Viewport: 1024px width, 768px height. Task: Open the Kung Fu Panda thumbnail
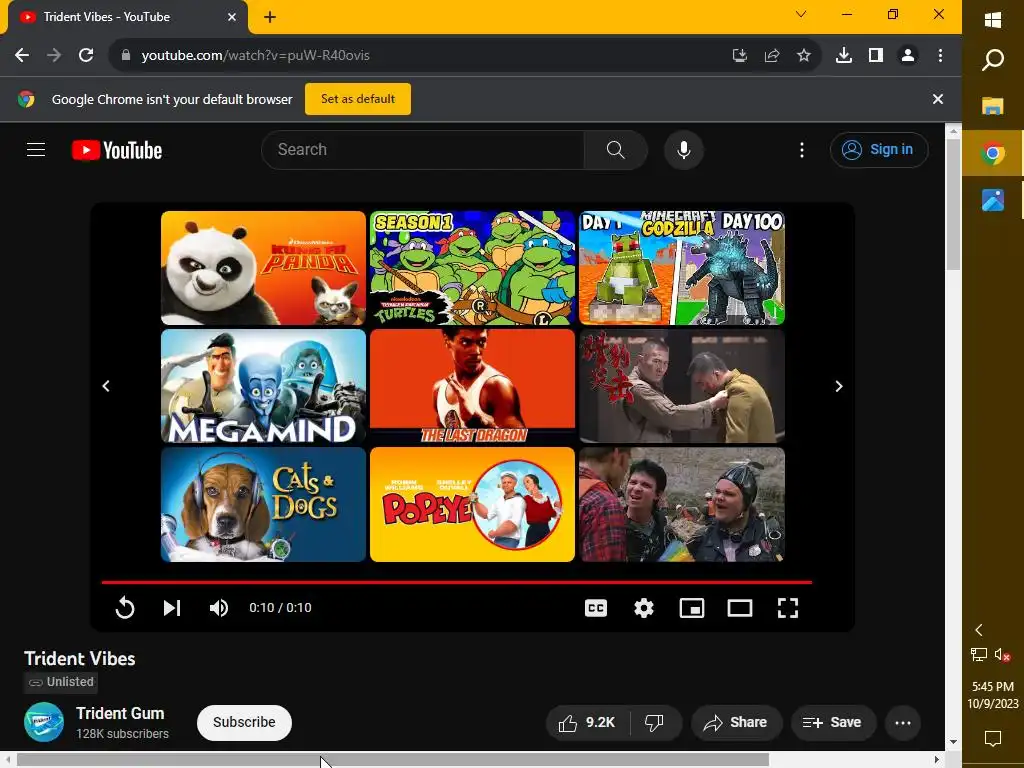(x=263, y=268)
